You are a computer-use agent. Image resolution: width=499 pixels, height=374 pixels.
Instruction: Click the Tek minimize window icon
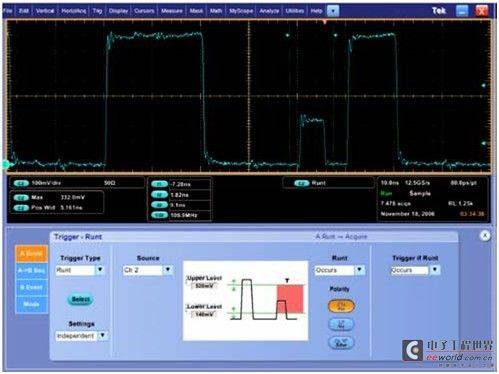tap(462, 11)
